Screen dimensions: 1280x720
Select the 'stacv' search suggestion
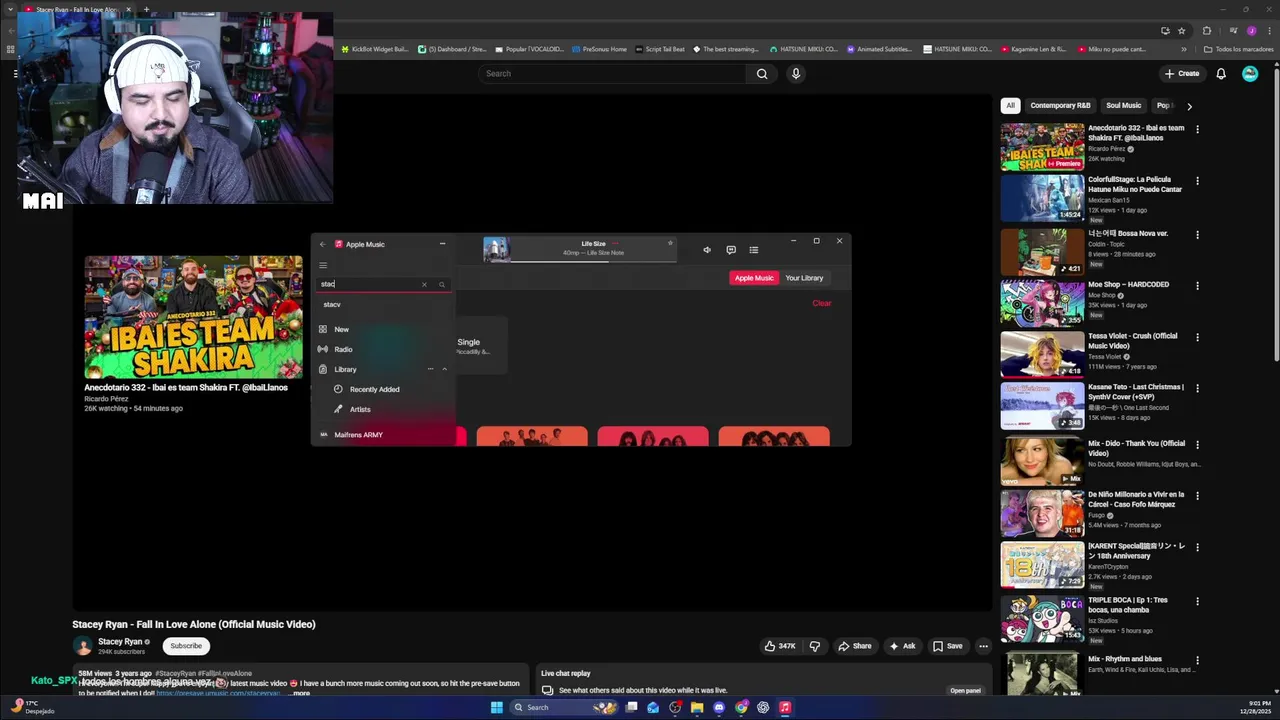pos(332,304)
